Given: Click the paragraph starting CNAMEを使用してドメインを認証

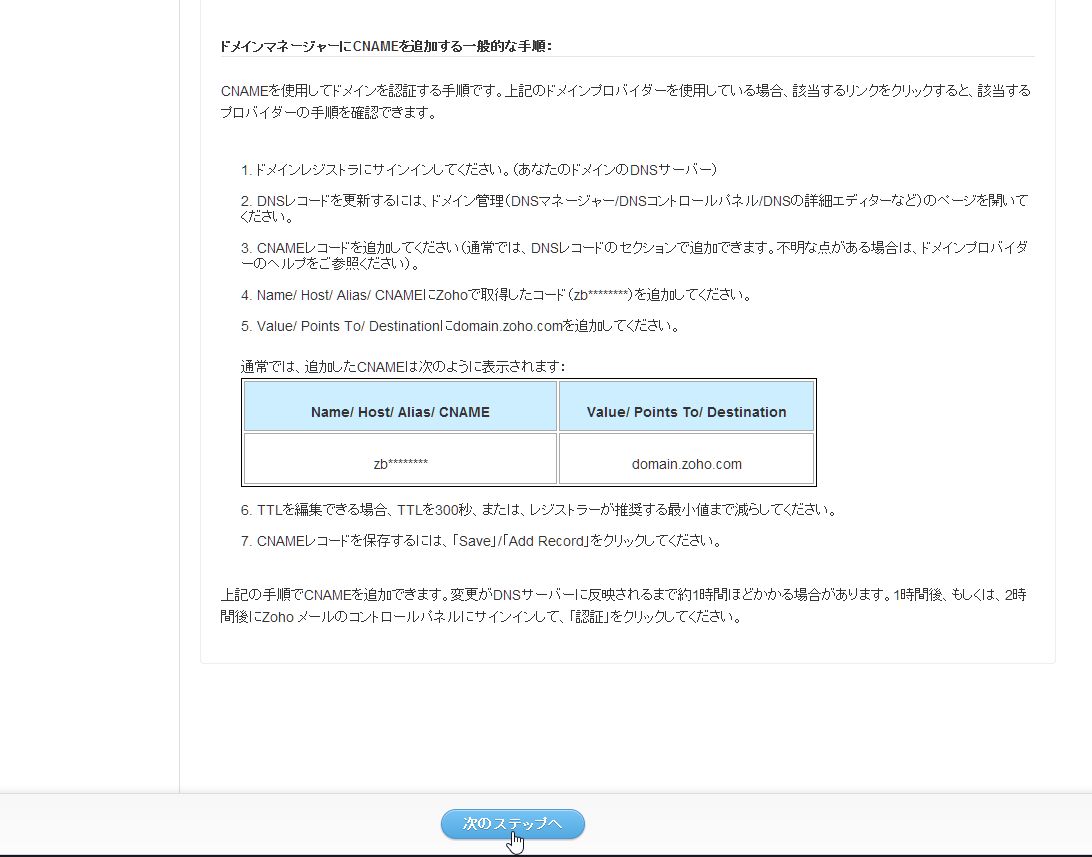Looking at the screenshot, I should pos(625,102).
